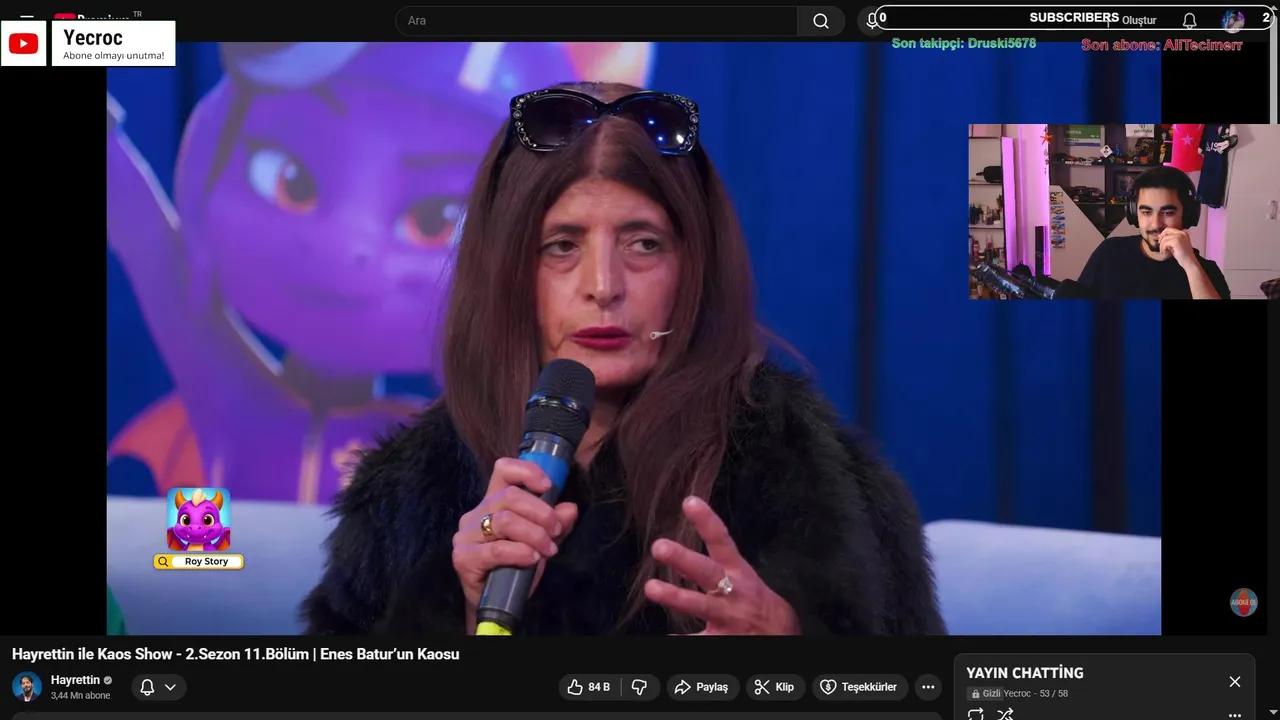Click the main video player

[x=634, y=338]
